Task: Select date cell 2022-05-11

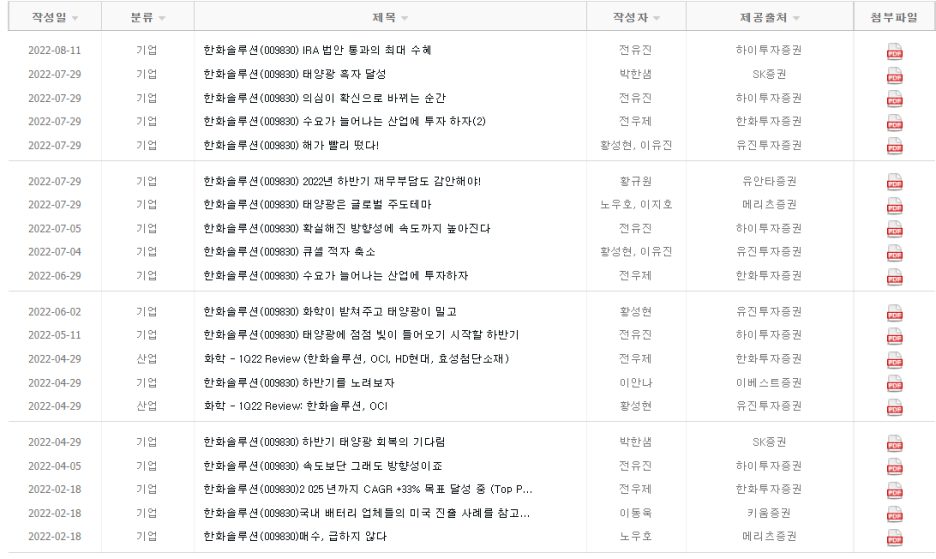Action: coord(54,335)
